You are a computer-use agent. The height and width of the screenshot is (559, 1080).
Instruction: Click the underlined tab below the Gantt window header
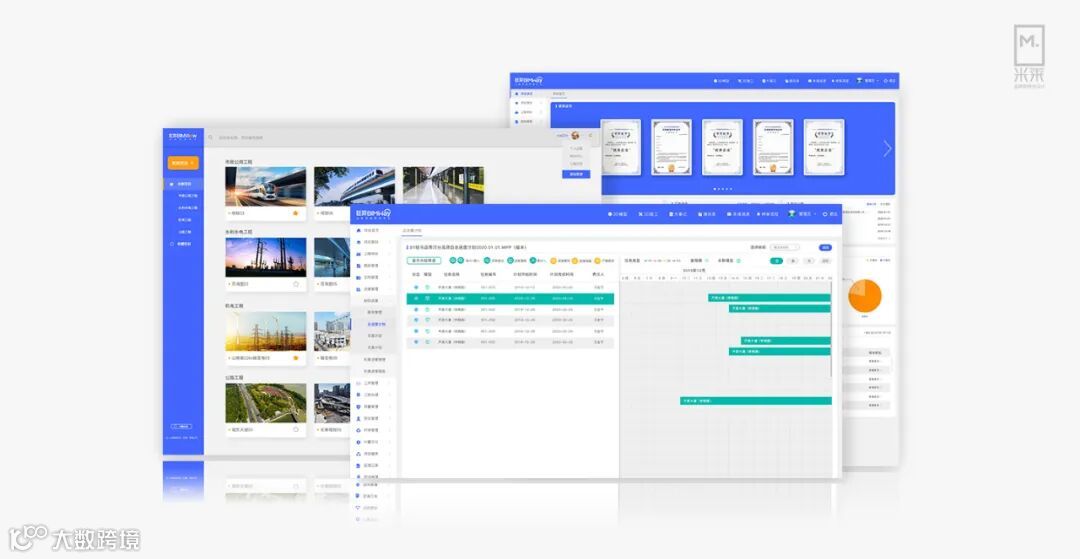tap(412, 231)
